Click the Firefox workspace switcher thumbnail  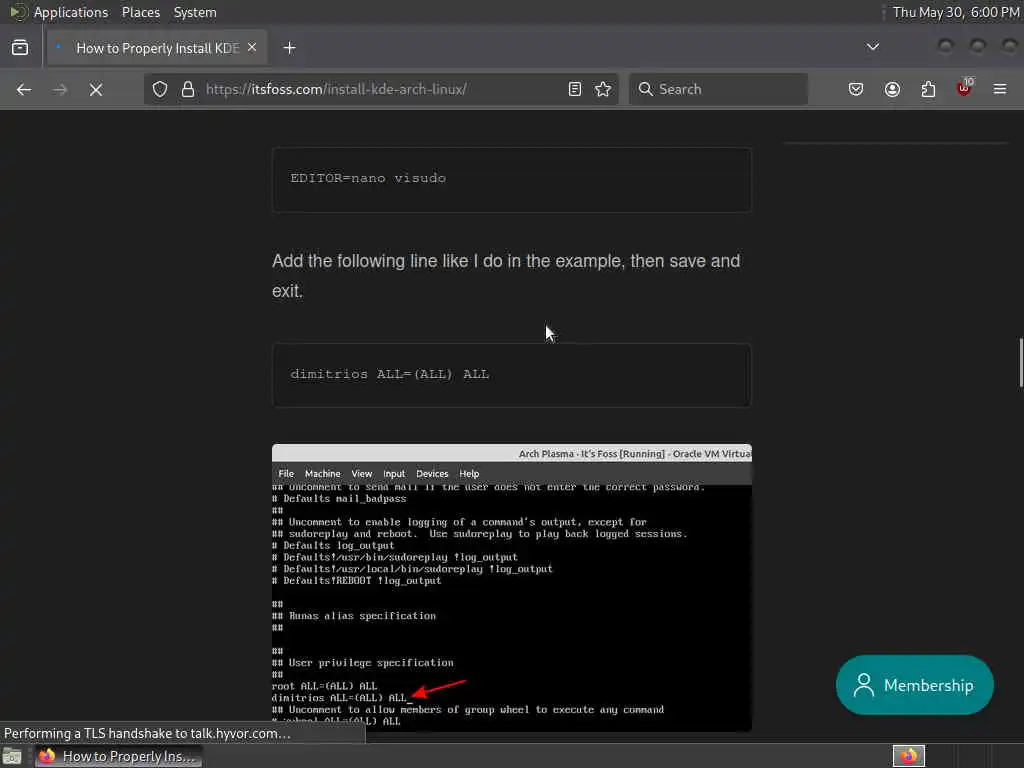tap(908, 756)
